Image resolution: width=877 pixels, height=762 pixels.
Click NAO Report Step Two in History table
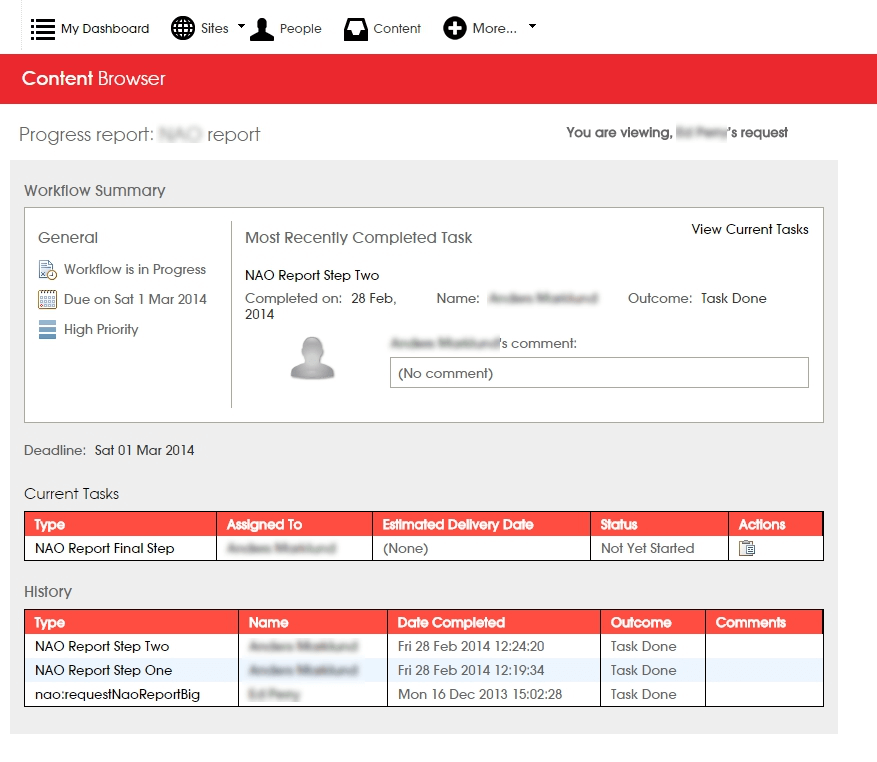click(102, 646)
